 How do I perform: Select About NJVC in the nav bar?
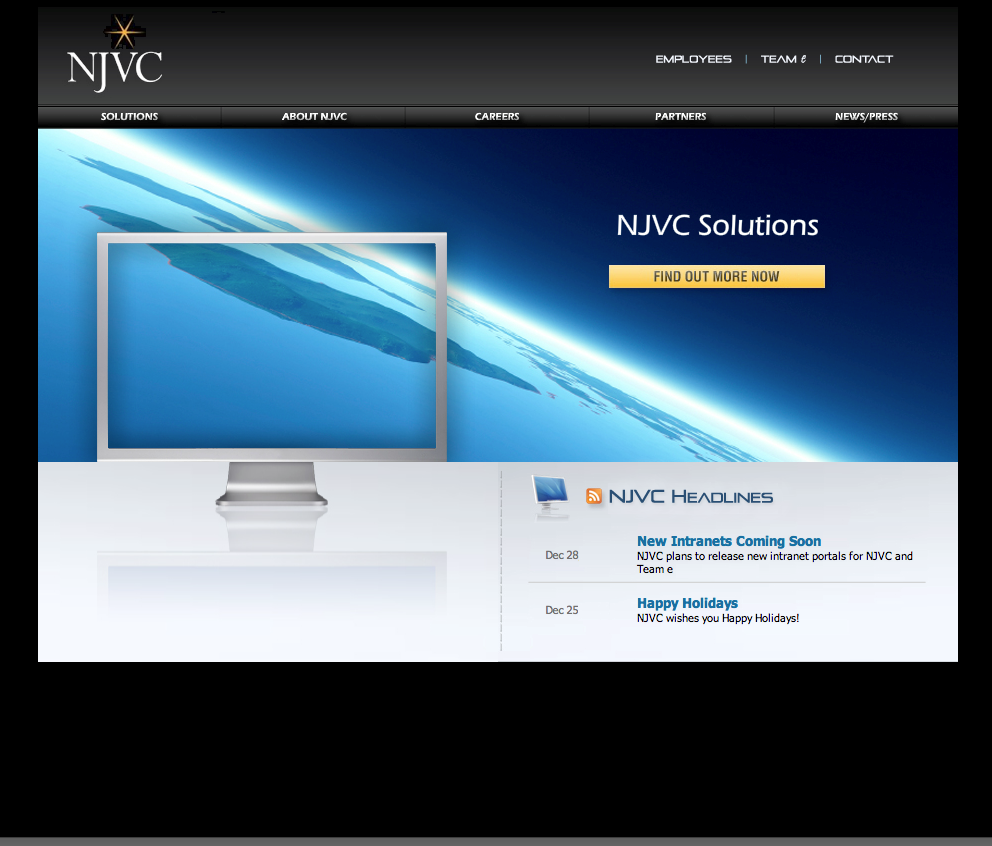click(314, 116)
